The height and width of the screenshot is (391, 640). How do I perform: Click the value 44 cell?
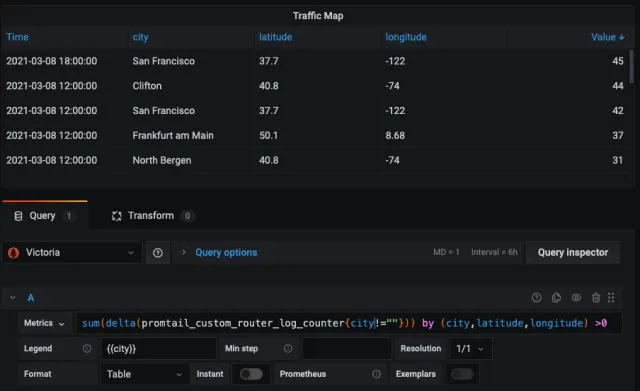[618, 86]
